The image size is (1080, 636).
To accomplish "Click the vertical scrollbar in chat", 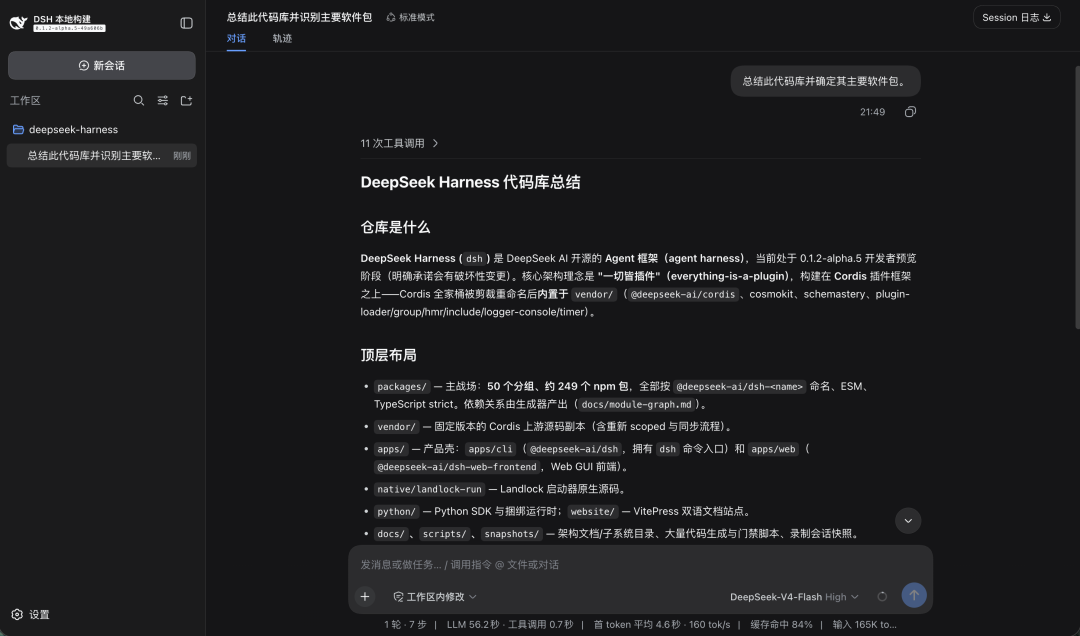I will (x=1077, y=198).
